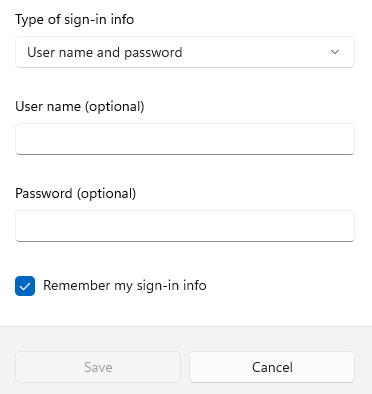Click the 'Password (optional)' label
Viewport: 372px width, 394px height.
[x=76, y=194]
